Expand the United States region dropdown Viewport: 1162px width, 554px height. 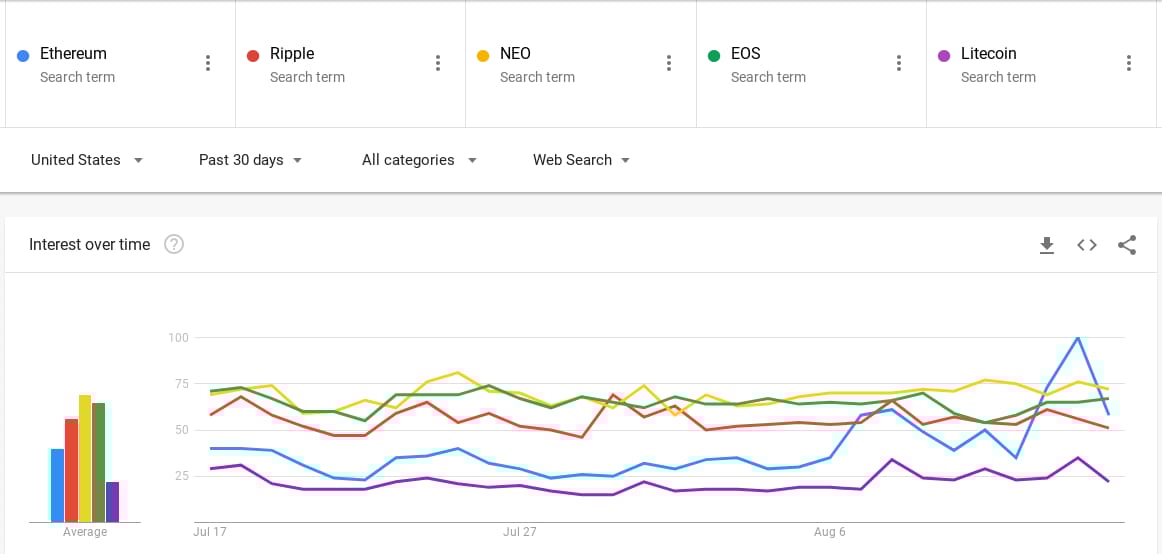(x=87, y=160)
